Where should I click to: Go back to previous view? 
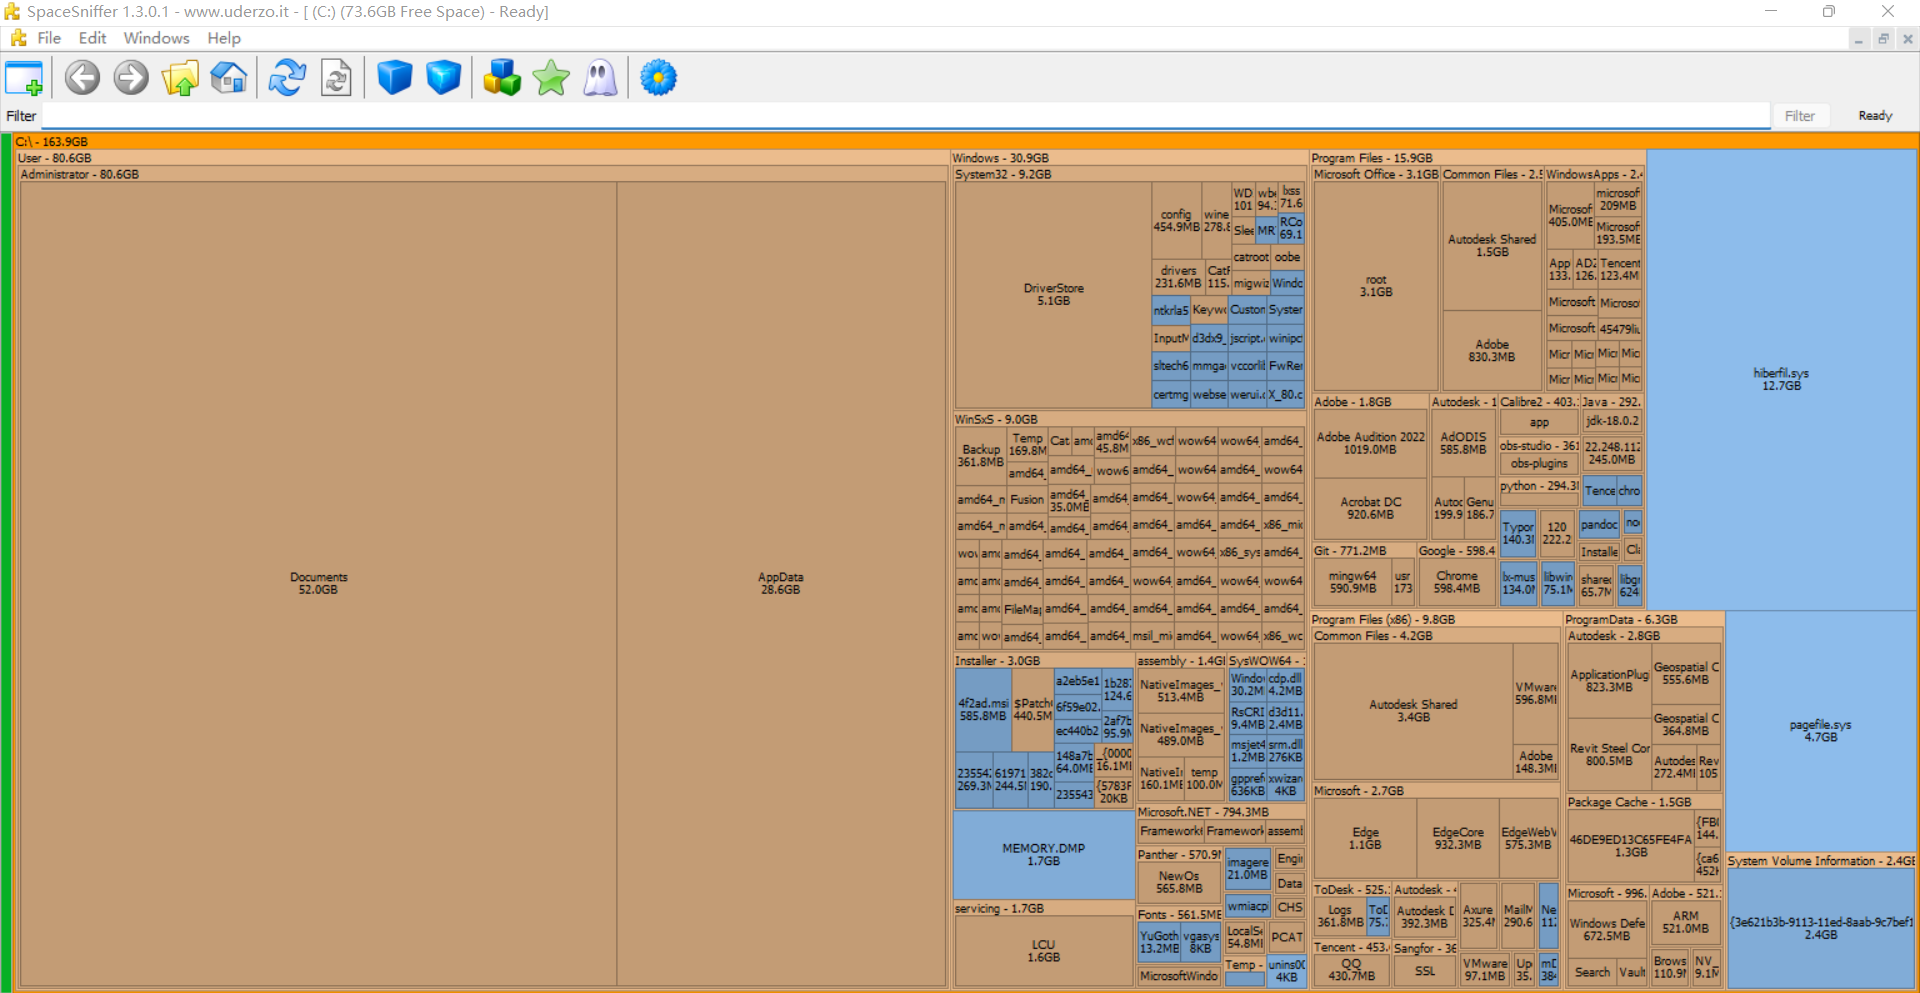coord(83,78)
